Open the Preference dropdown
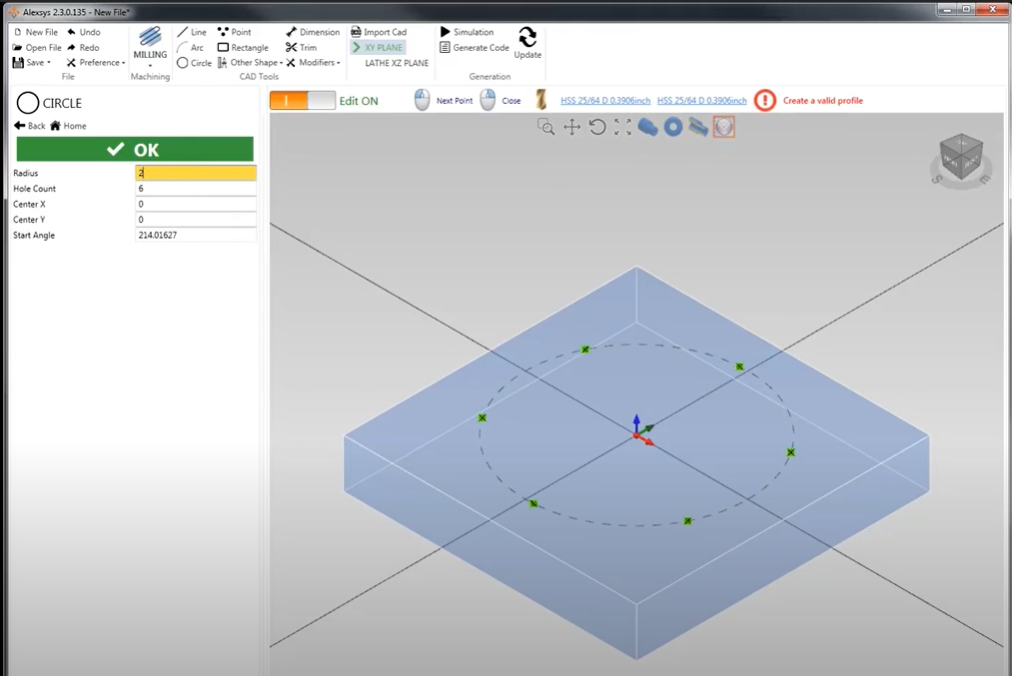This screenshot has height=676, width=1012. pos(96,63)
